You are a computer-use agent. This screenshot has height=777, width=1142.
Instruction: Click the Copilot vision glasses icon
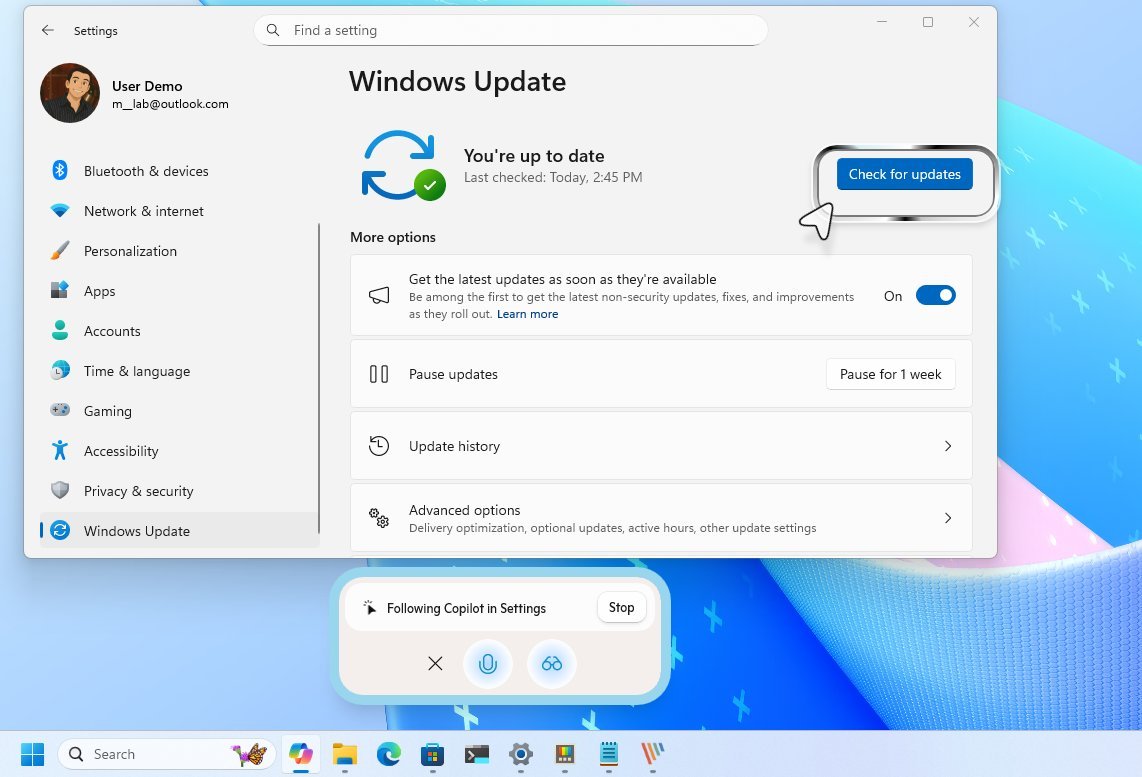tap(552, 664)
